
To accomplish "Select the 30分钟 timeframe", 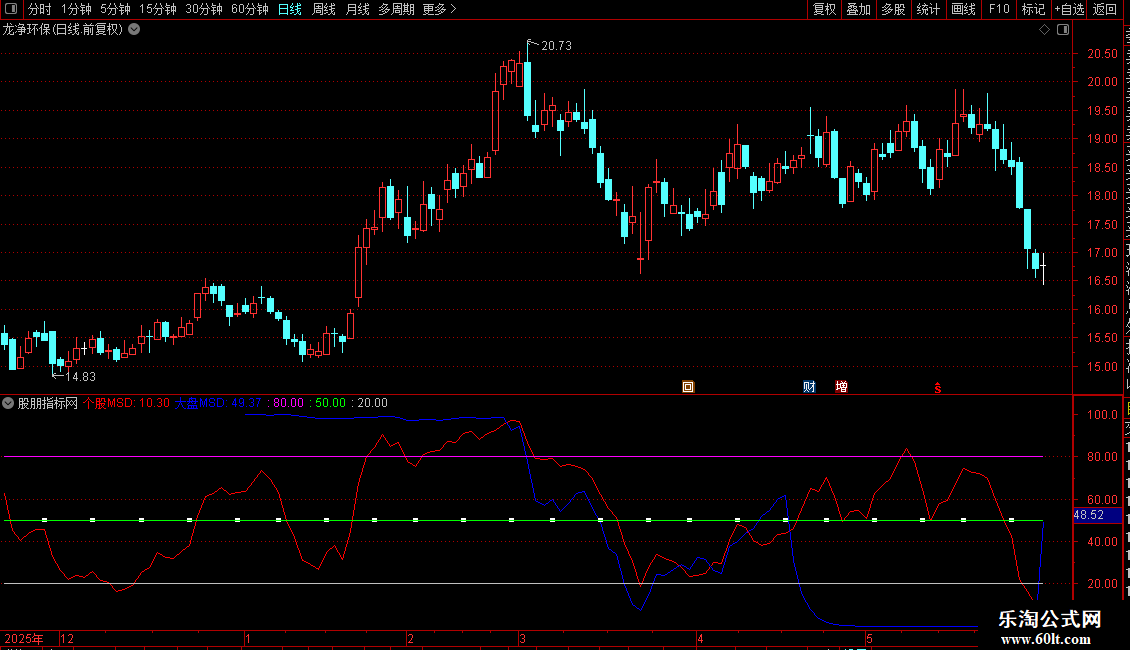I will [203, 9].
